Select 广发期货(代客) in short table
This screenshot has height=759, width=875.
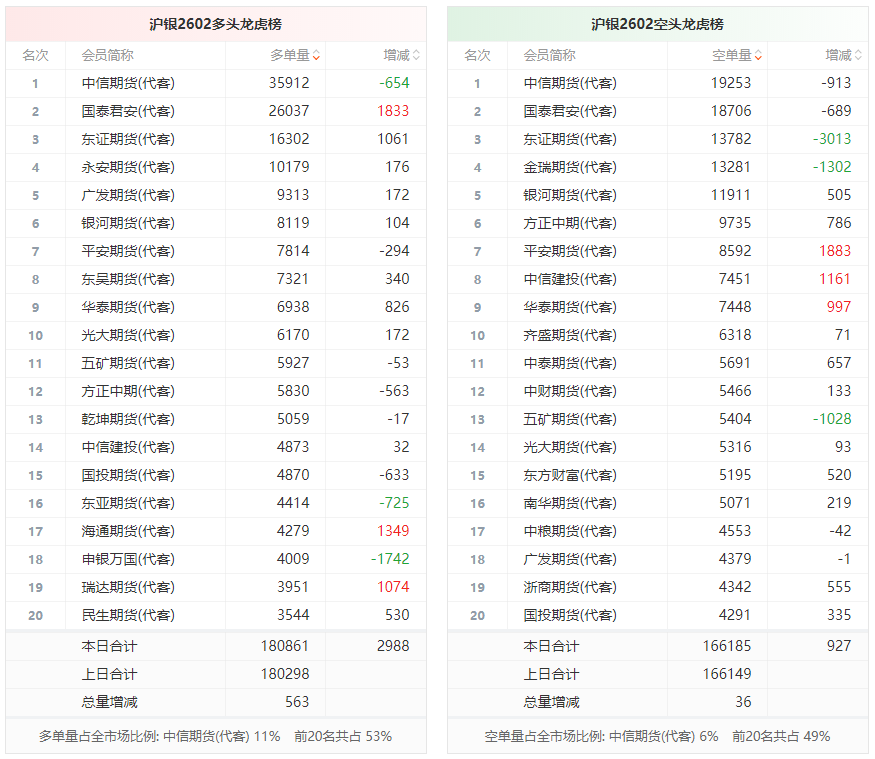570,559
